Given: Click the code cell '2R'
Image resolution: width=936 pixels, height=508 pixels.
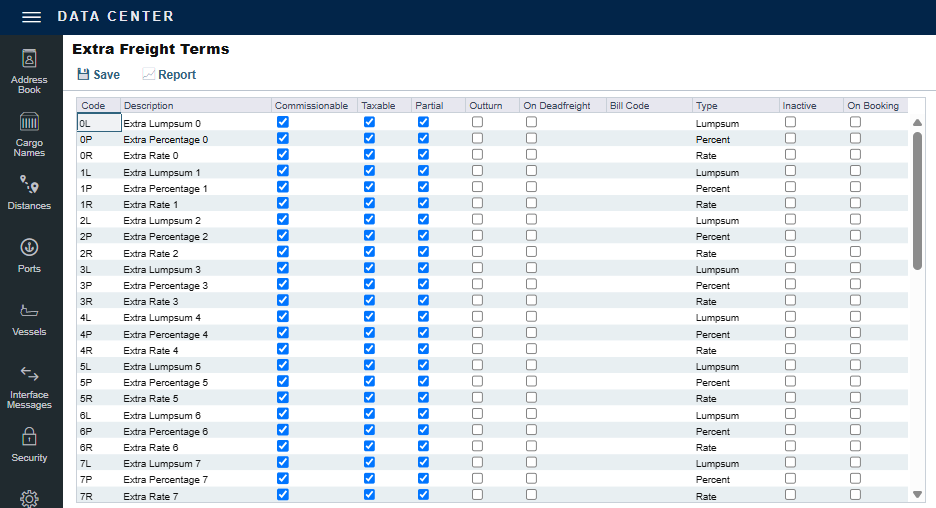Looking at the screenshot, I should point(98,253).
